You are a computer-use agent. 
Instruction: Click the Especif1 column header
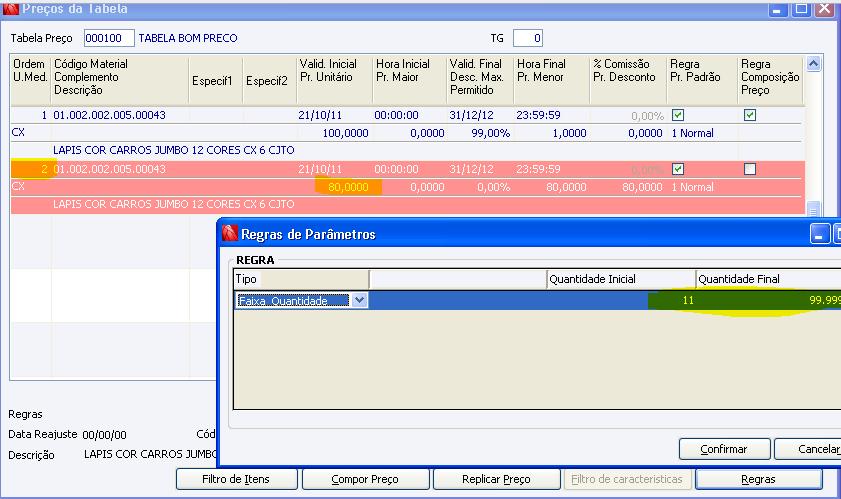click(216, 79)
